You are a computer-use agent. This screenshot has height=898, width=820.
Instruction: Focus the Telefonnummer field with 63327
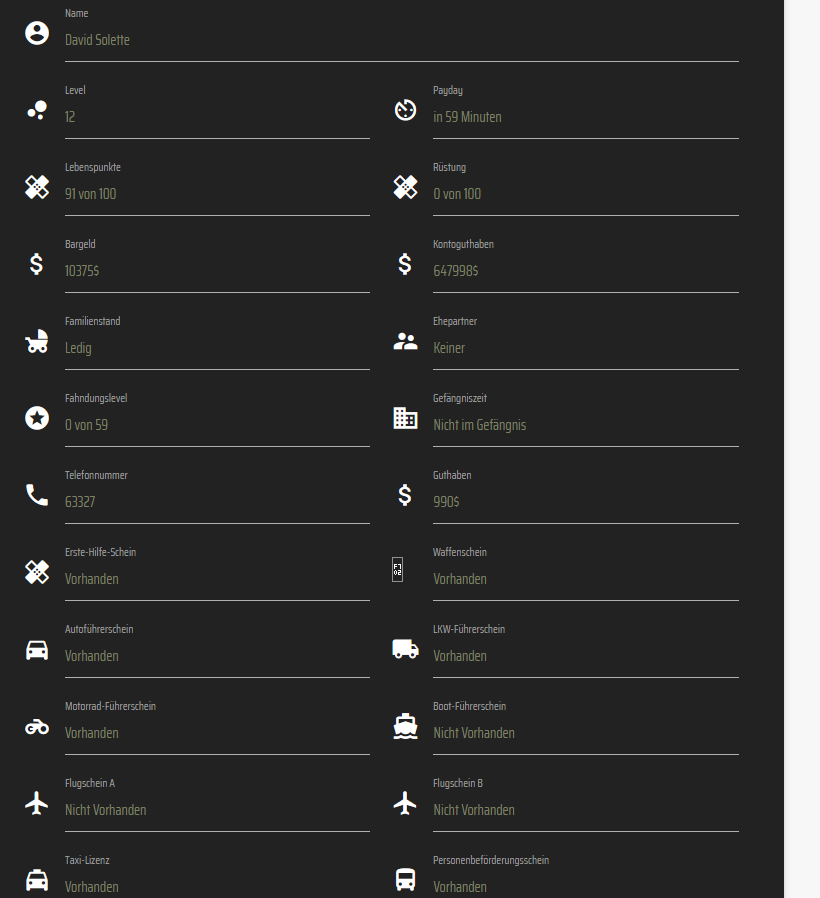point(216,502)
